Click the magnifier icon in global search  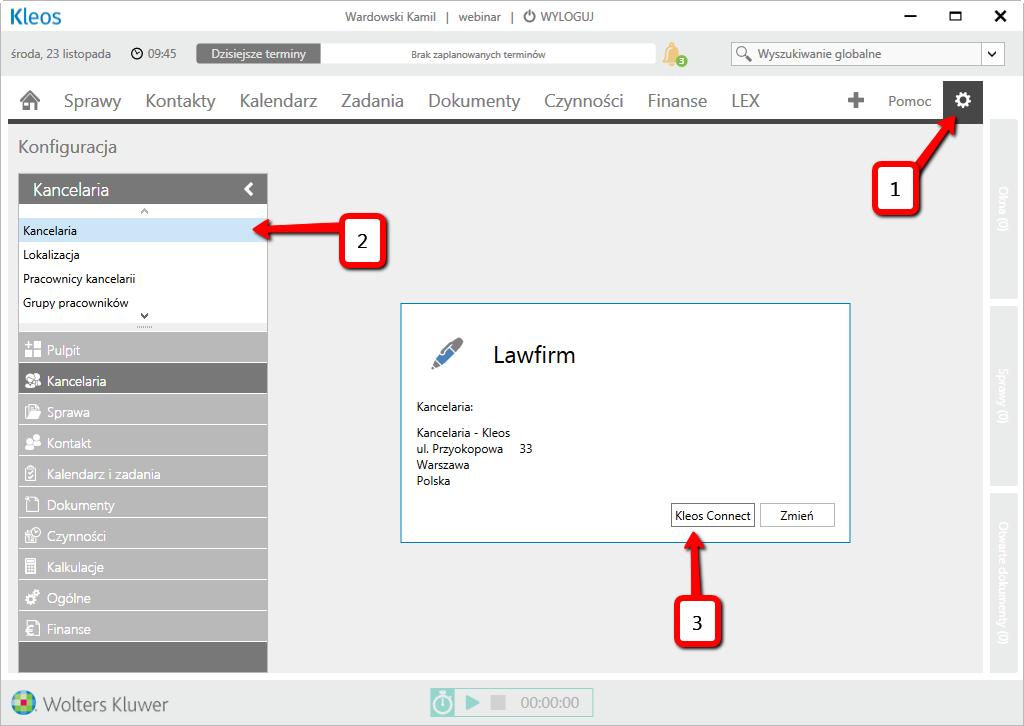(x=743, y=54)
